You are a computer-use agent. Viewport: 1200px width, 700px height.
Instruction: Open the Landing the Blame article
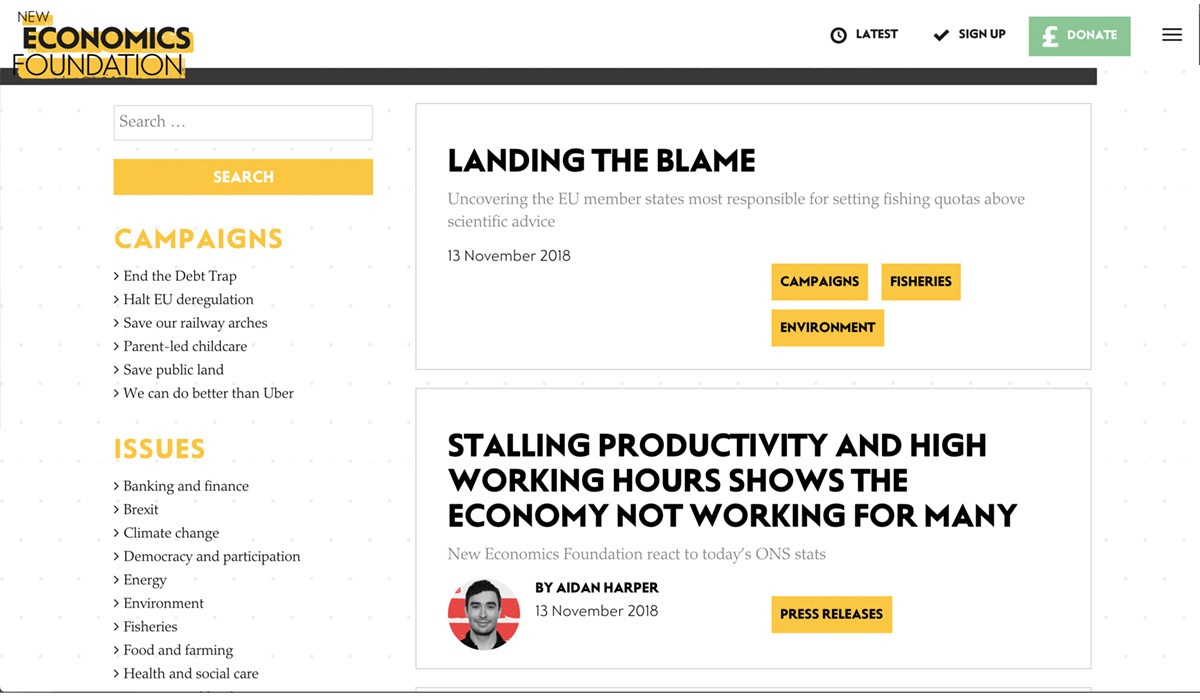click(601, 161)
